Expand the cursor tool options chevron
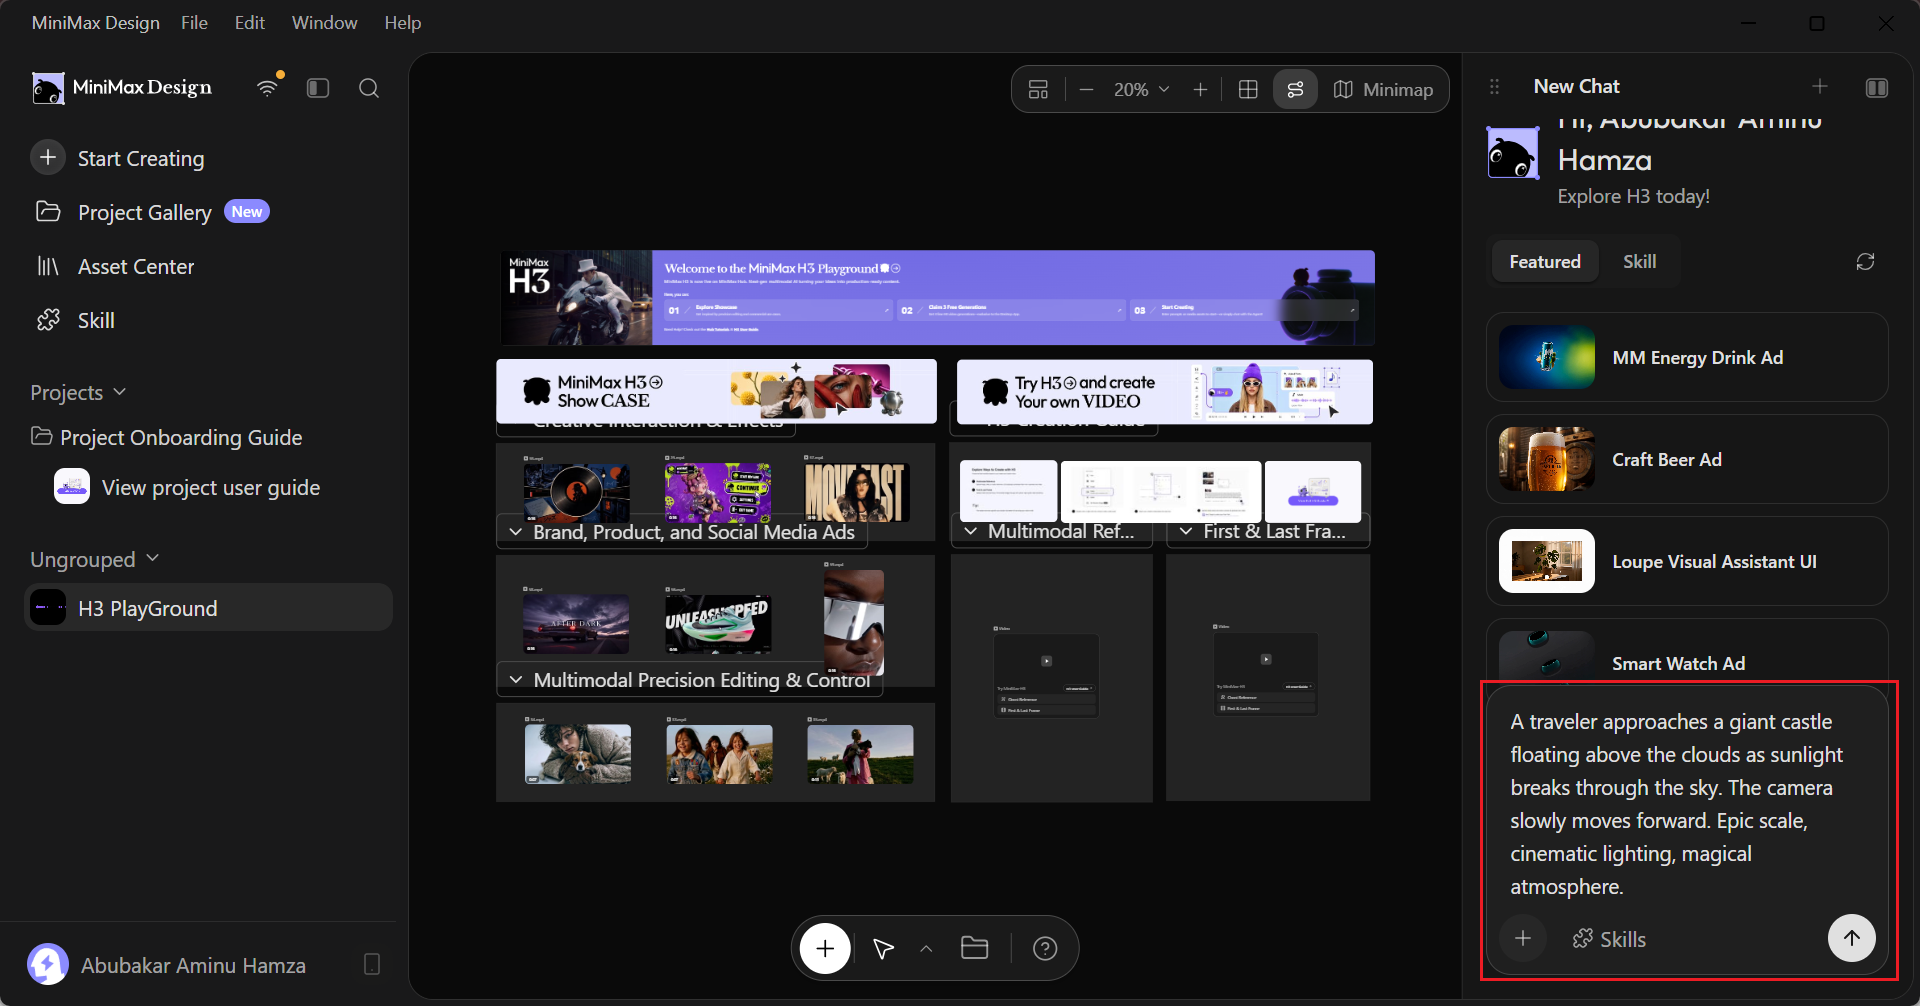1920x1006 pixels. (926, 948)
